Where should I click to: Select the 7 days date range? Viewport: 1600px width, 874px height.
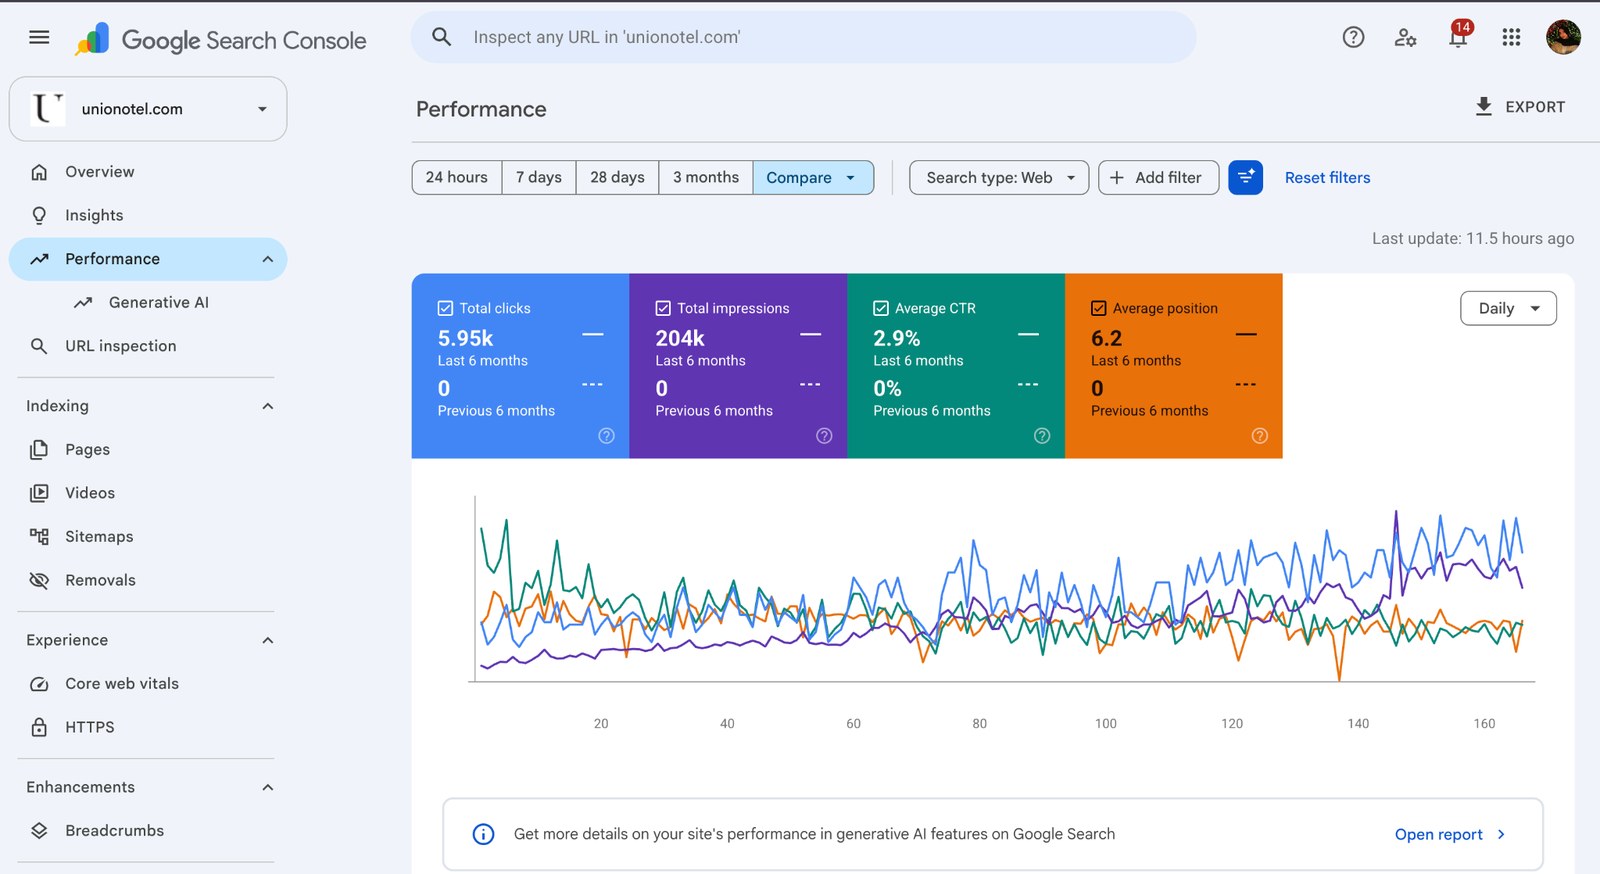[x=539, y=177]
